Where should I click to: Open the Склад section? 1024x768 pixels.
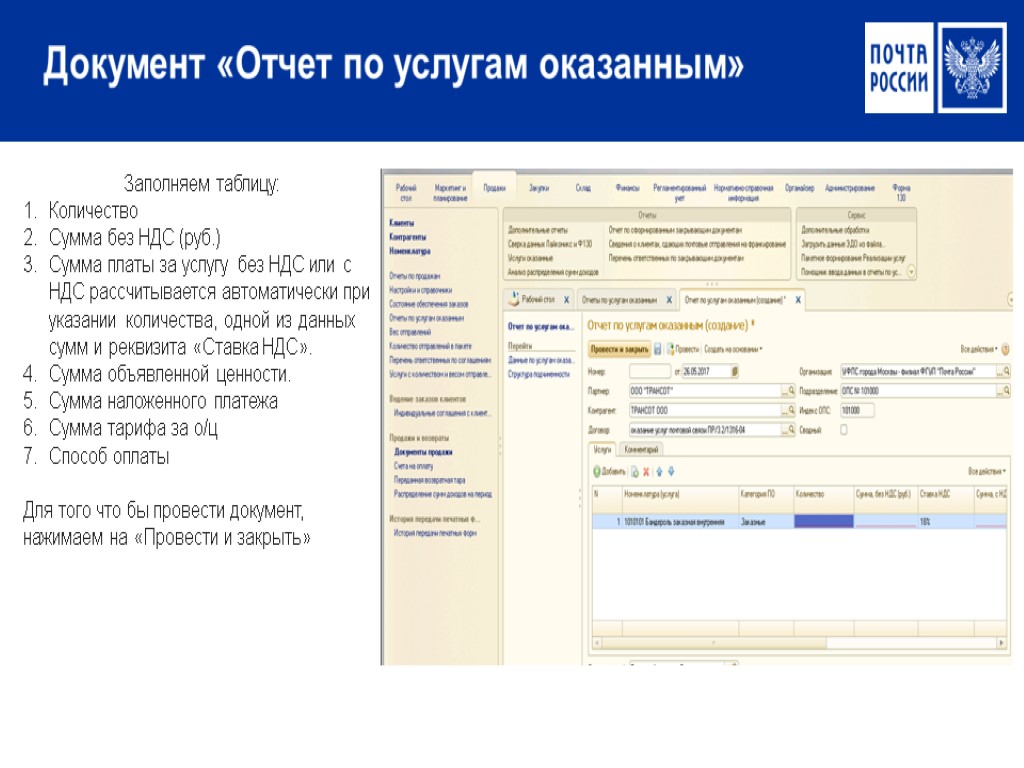click(x=583, y=188)
